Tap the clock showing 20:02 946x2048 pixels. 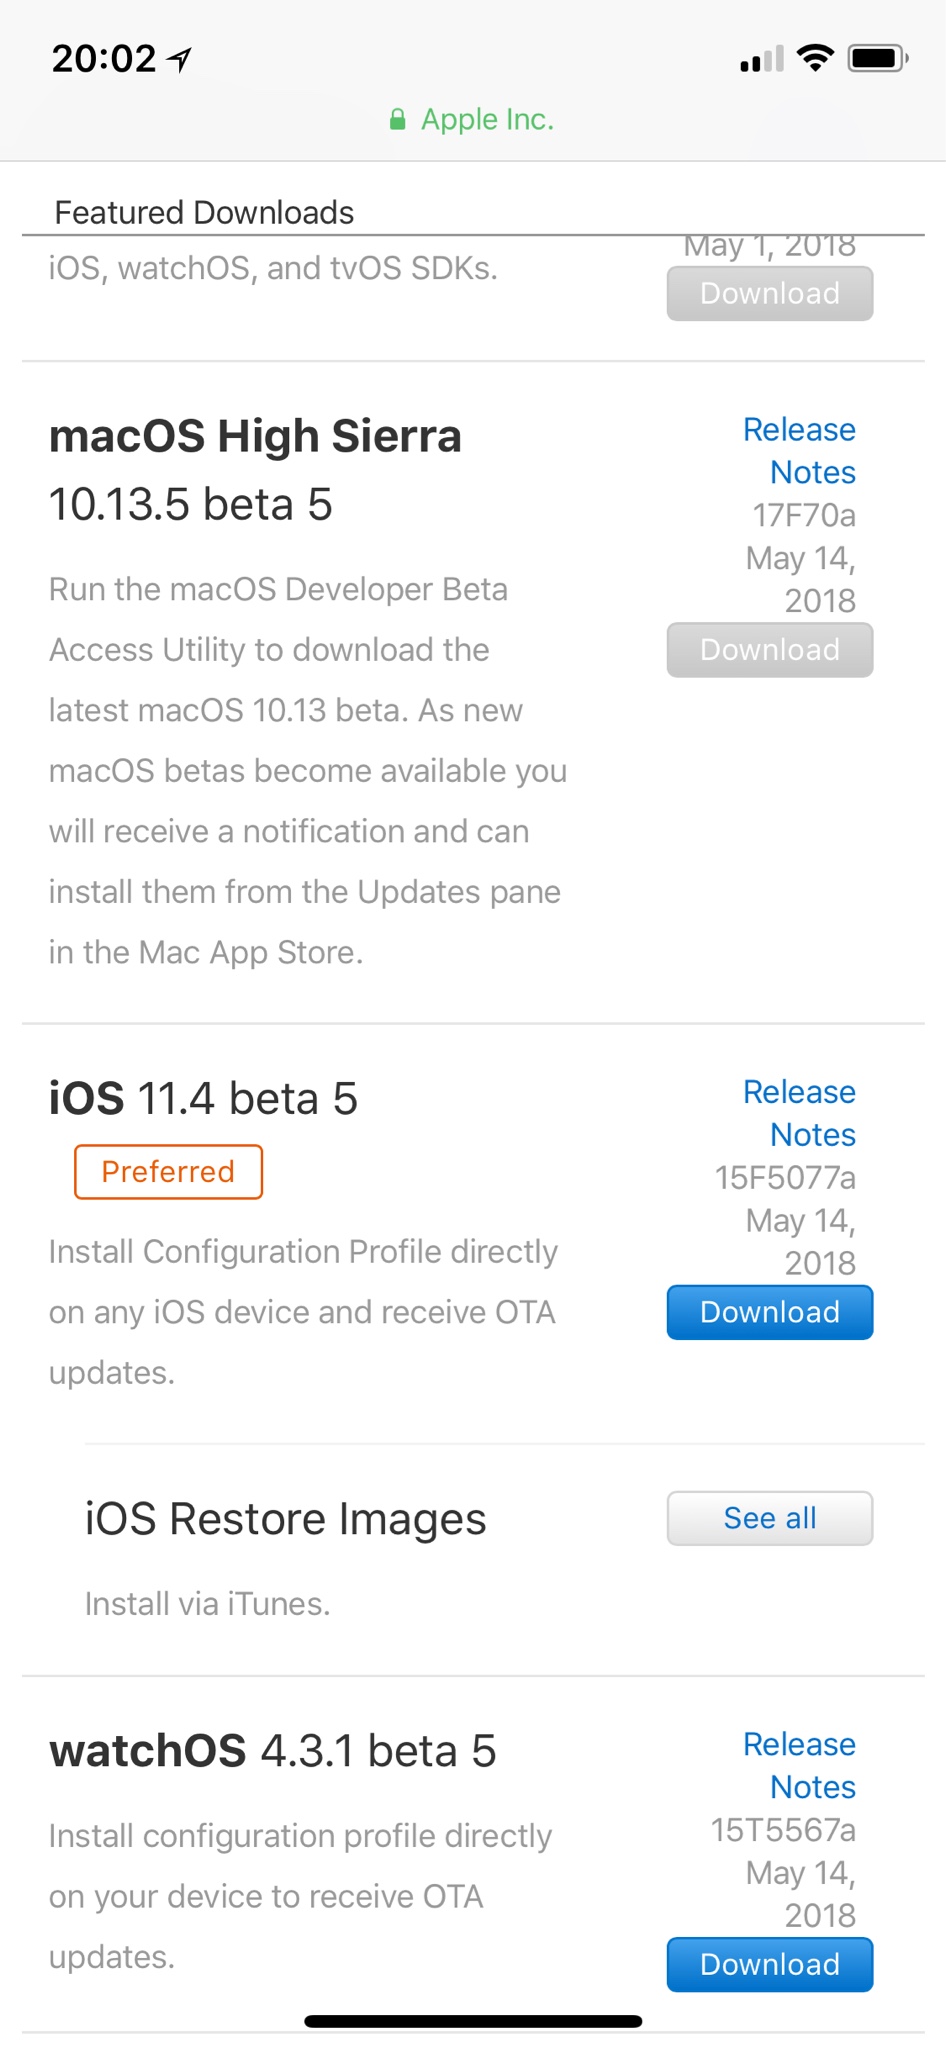[104, 59]
